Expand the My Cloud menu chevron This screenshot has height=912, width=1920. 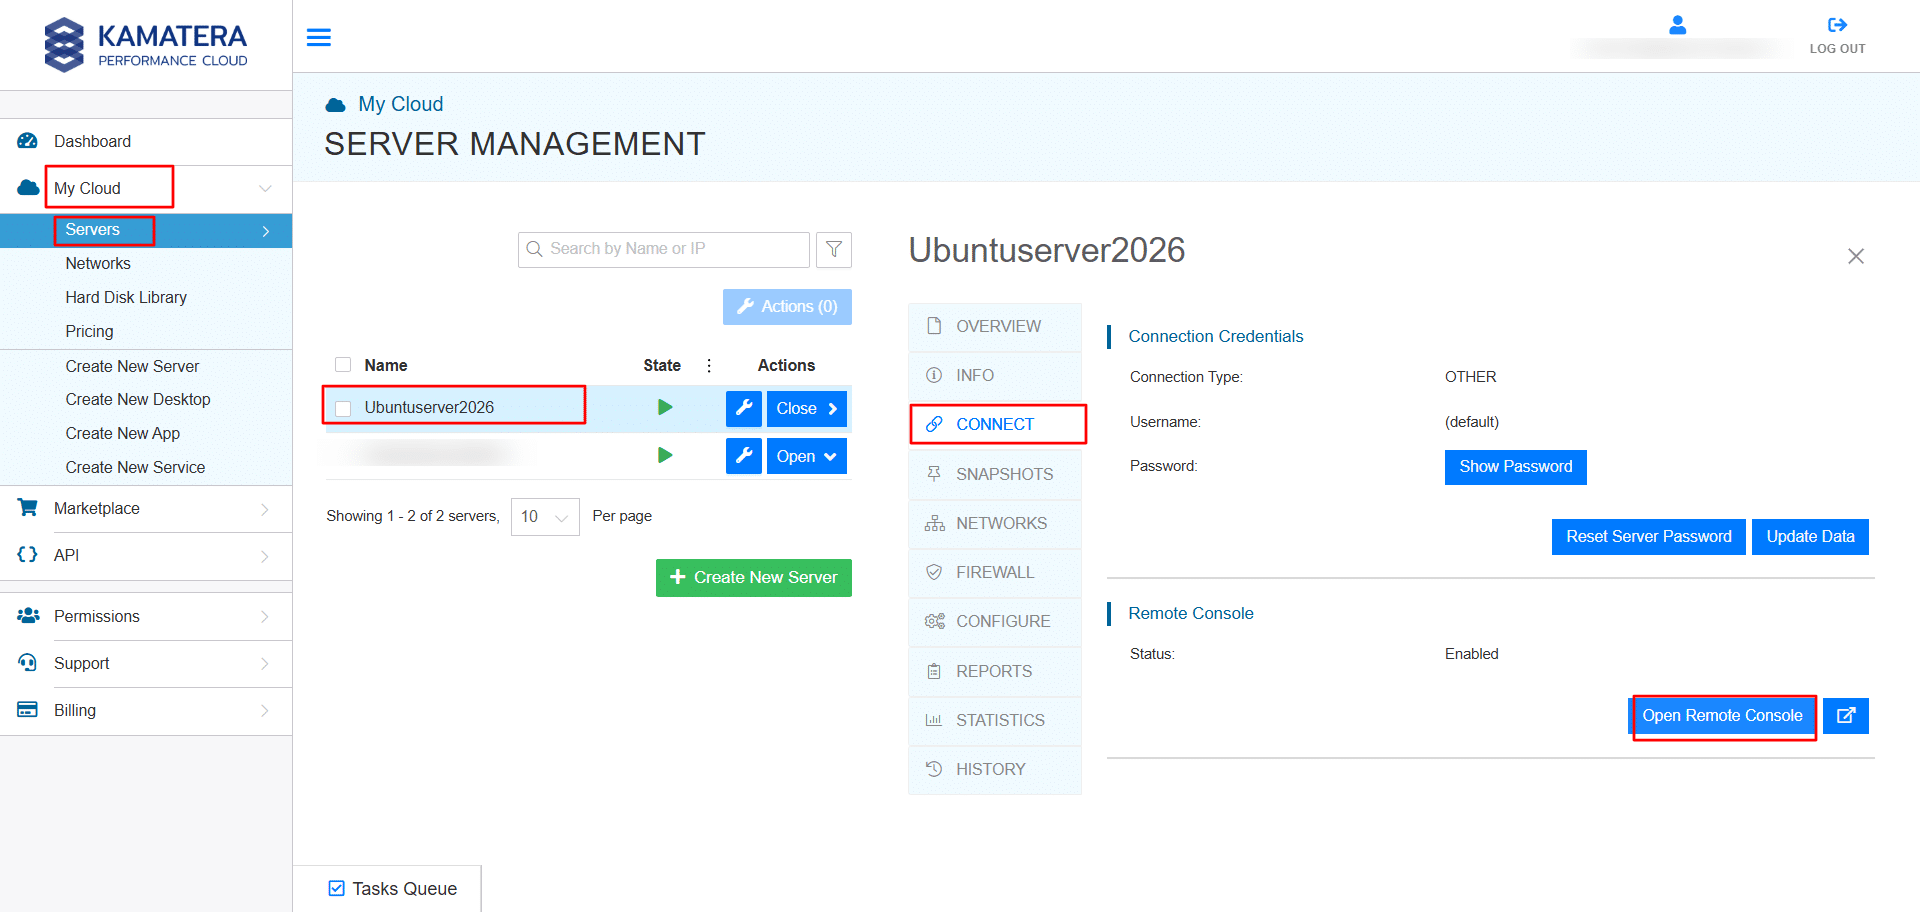coord(265,188)
